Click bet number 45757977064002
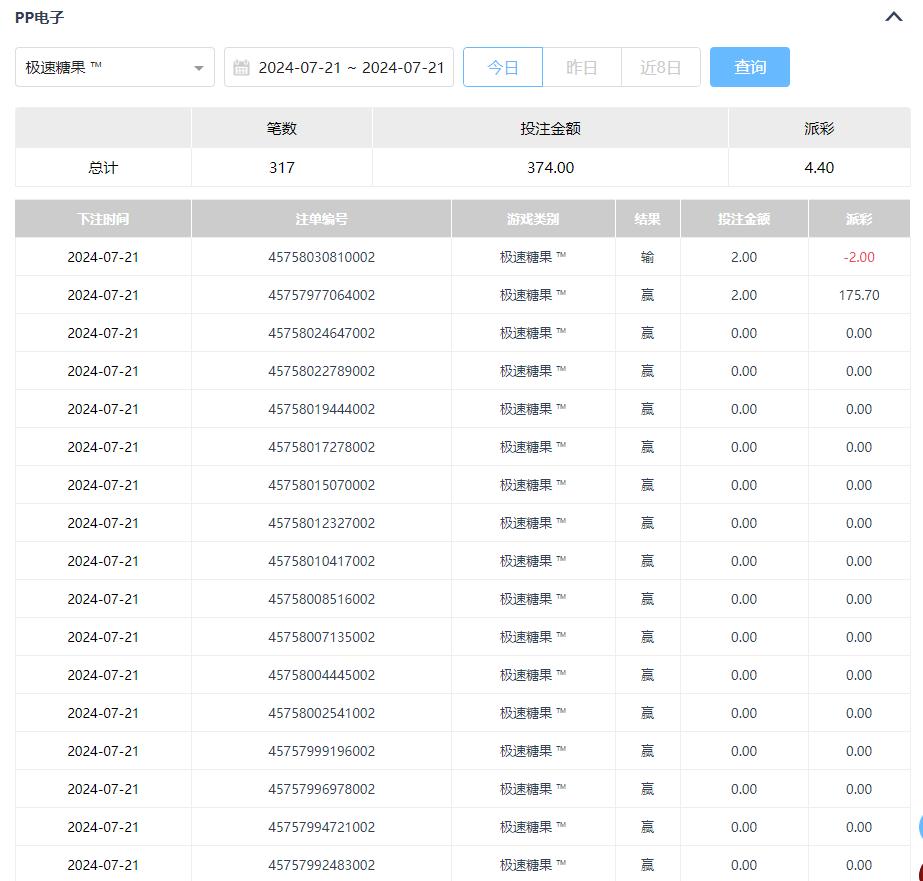This screenshot has width=923, height=881. 321,295
